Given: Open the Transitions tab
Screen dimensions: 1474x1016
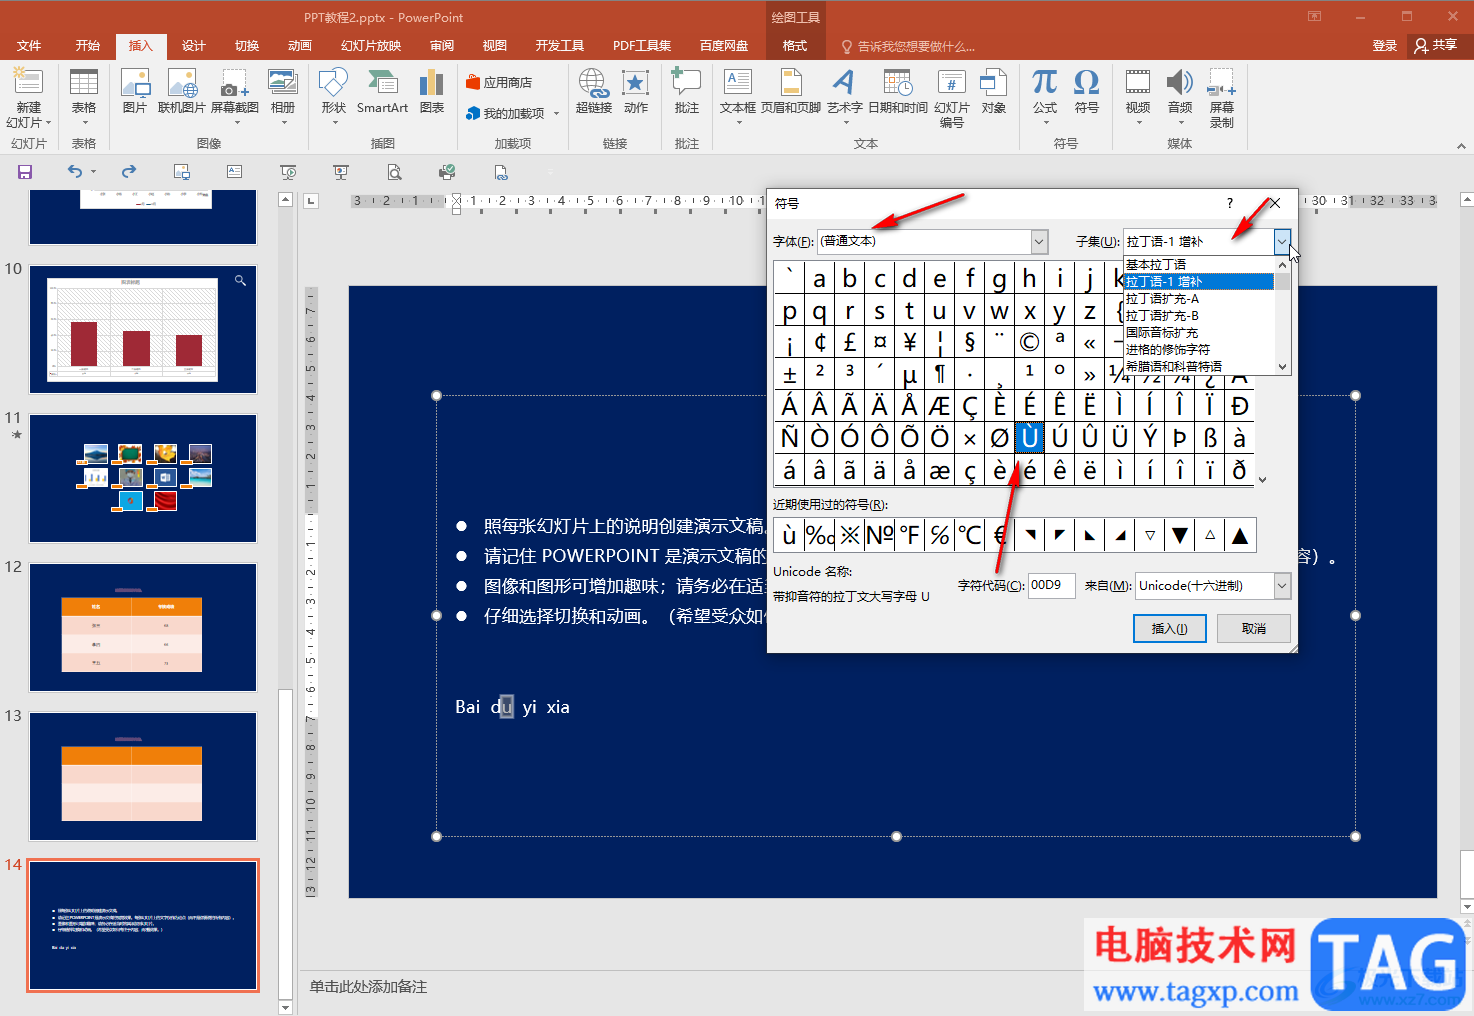Looking at the screenshot, I should 247,46.
